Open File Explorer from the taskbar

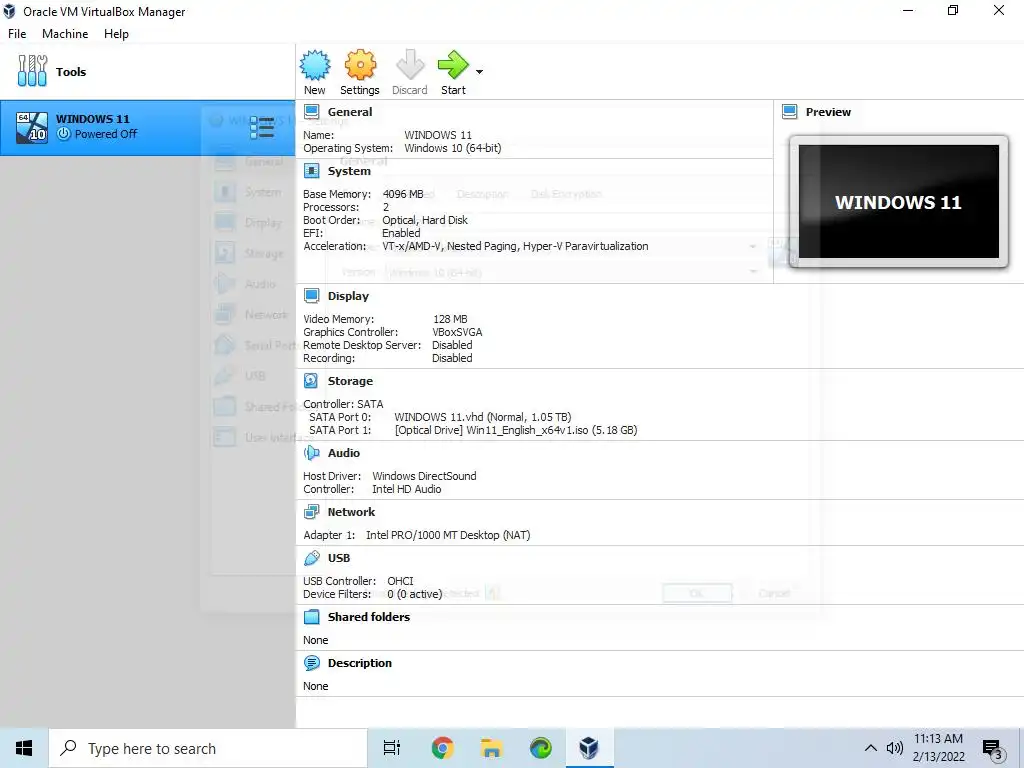(492, 748)
